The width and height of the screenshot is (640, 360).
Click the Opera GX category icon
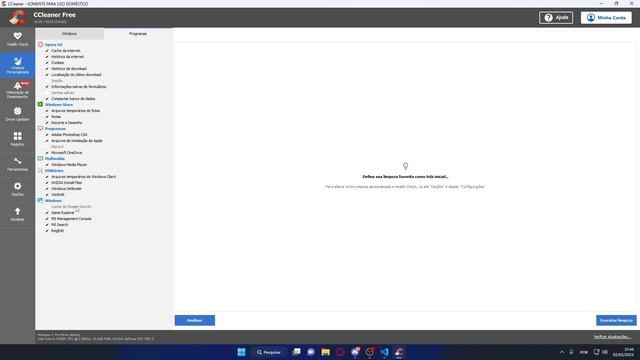(40, 44)
